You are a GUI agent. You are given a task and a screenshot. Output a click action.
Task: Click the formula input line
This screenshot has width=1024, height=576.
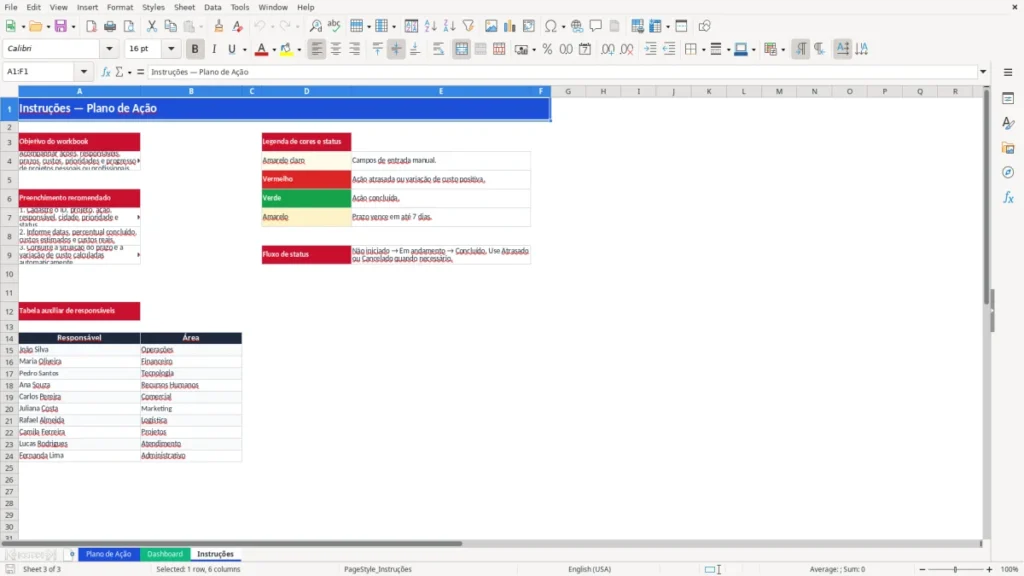tap(562, 72)
